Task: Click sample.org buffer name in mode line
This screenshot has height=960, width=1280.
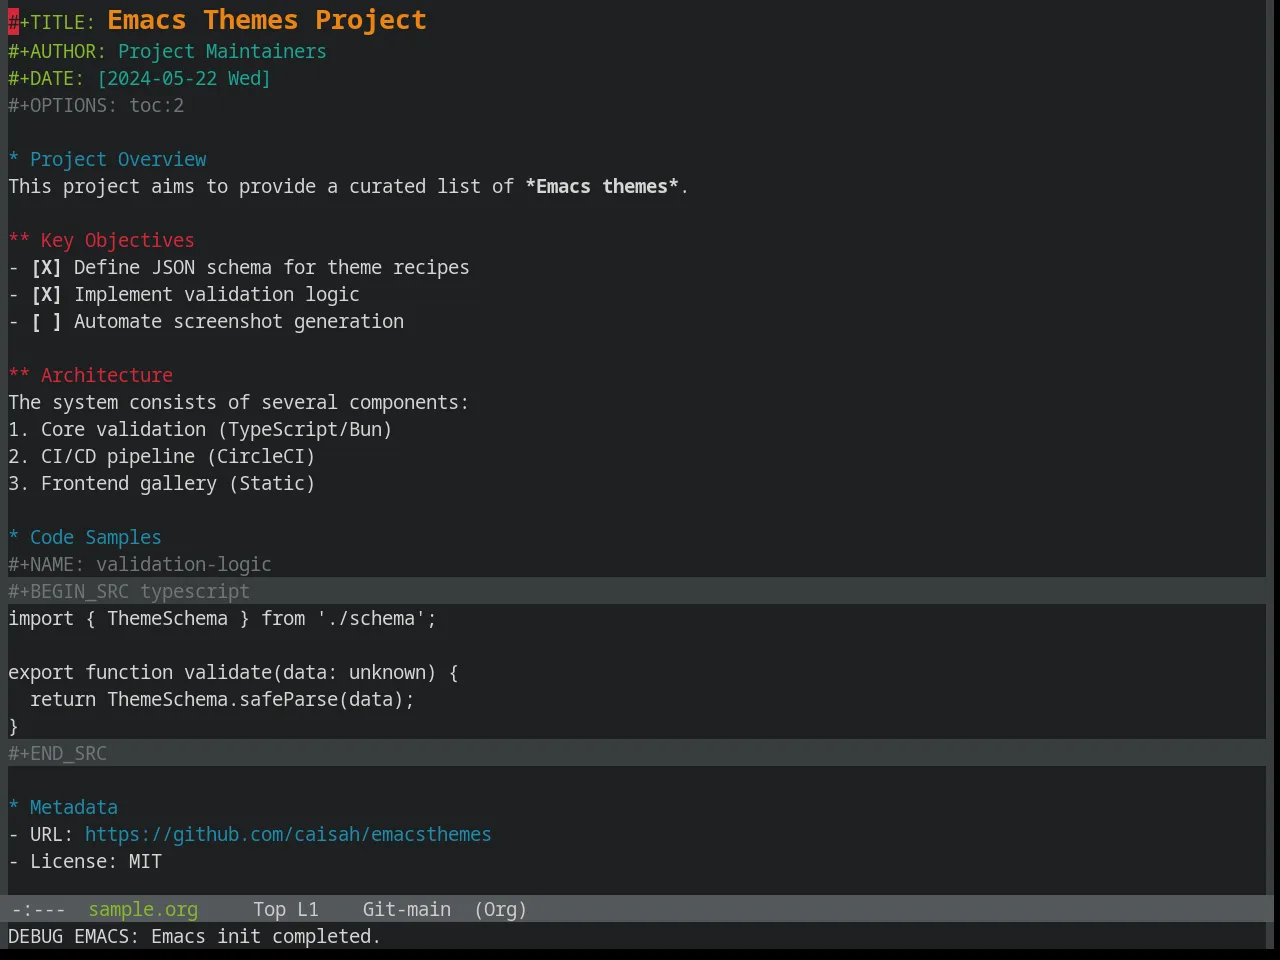Action: tap(143, 910)
